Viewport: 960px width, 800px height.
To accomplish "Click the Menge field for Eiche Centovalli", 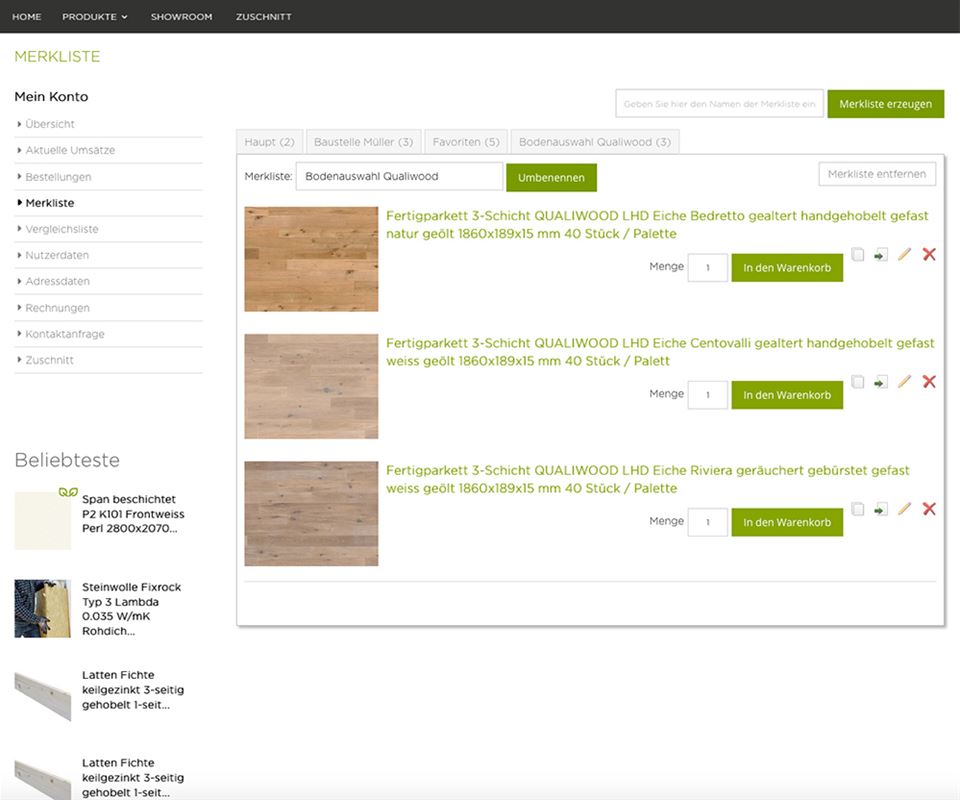I will [708, 395].
